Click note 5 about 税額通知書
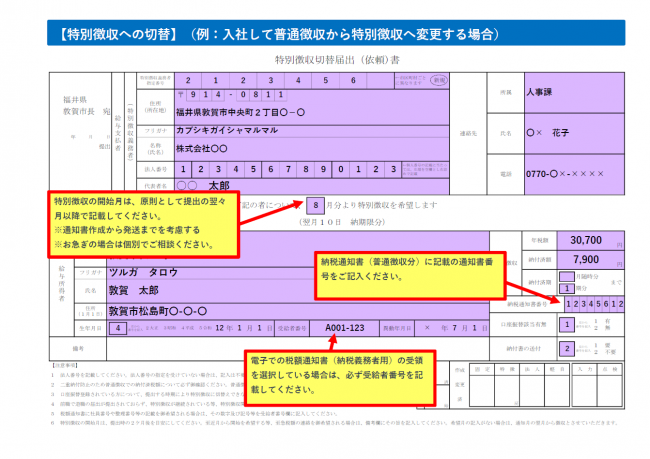 point(194,413)
